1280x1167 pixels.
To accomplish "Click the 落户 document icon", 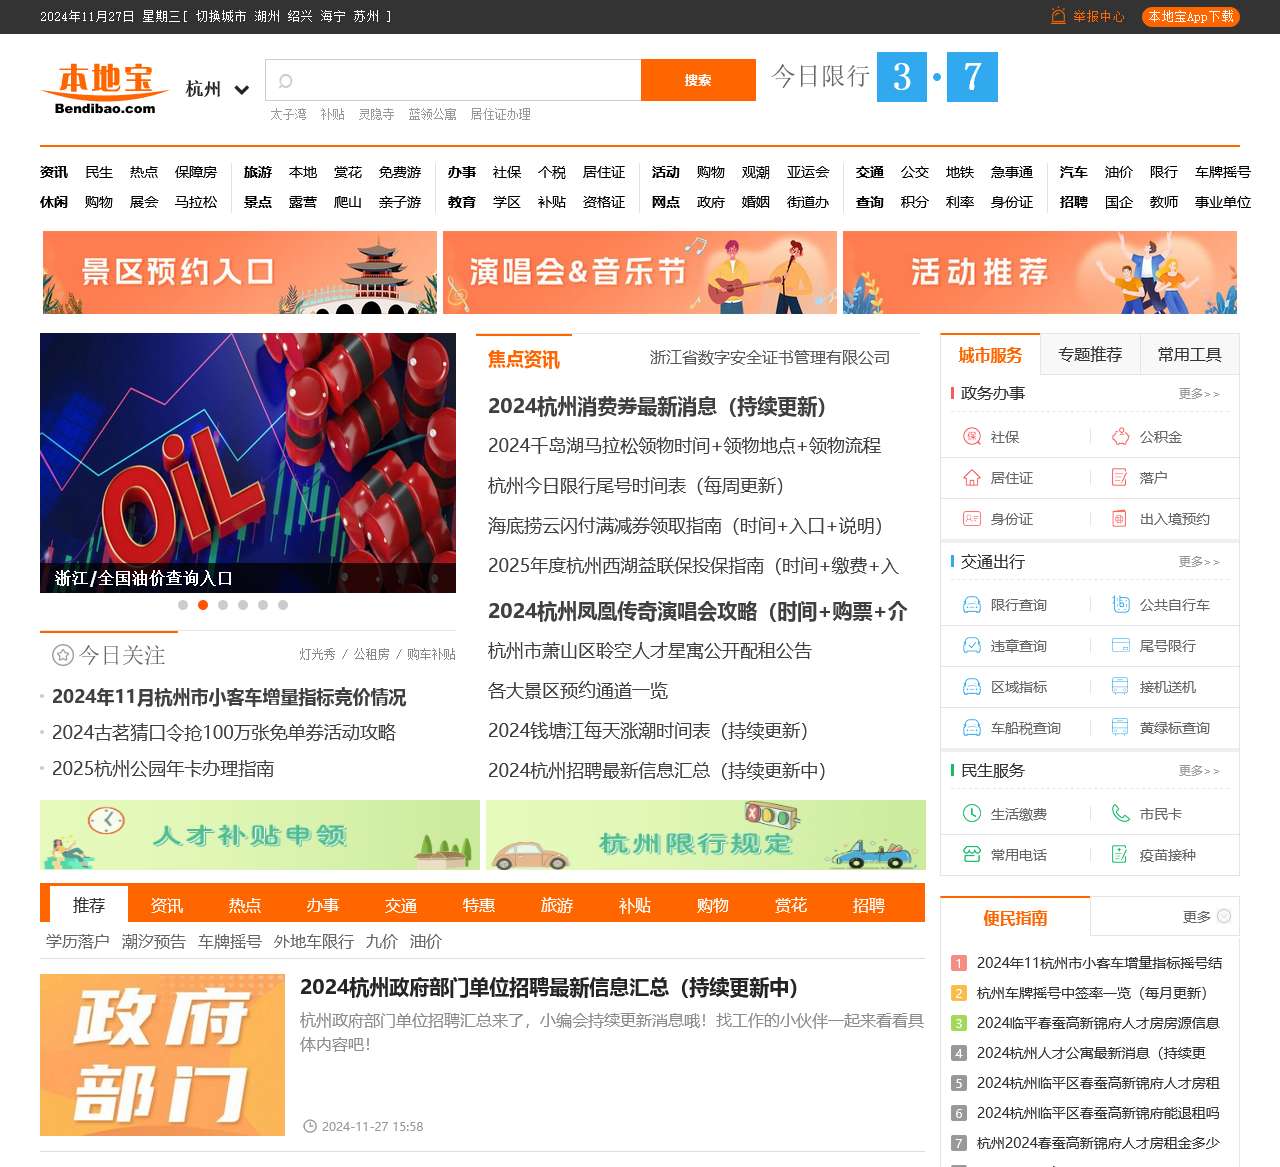I will click(1118, 478).
